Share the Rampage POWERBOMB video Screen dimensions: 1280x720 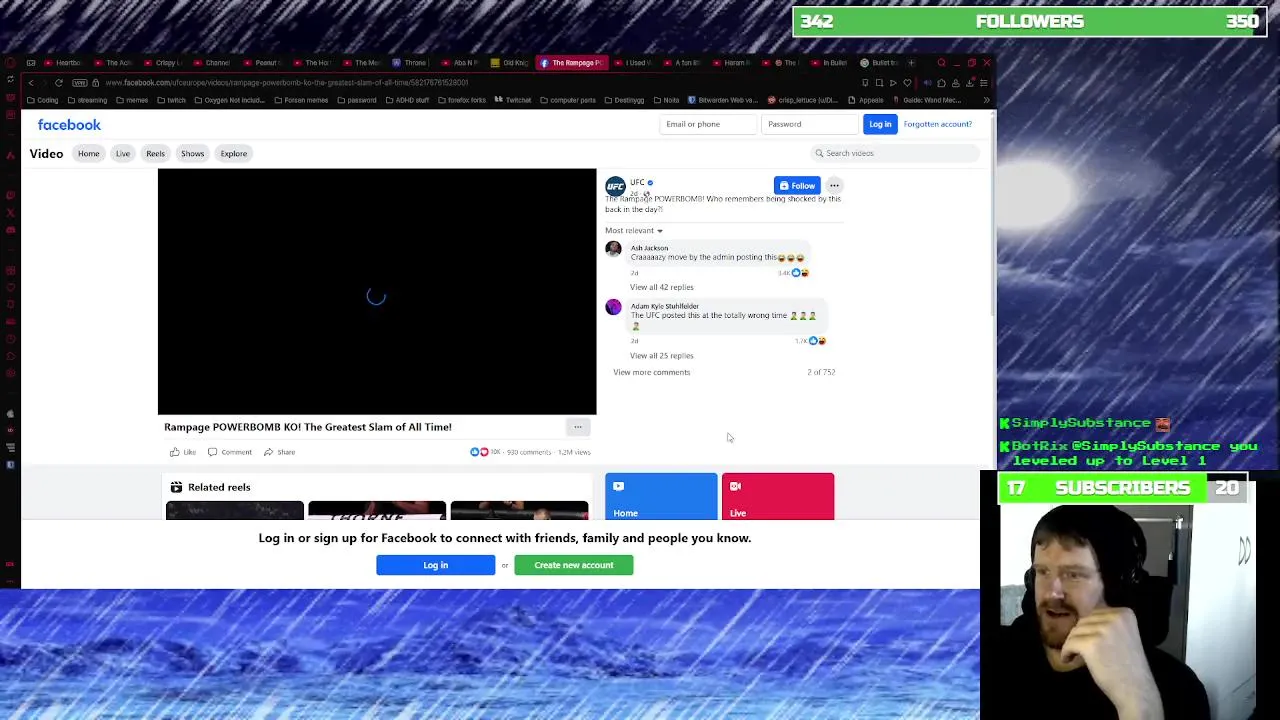[x=279, y=452]
